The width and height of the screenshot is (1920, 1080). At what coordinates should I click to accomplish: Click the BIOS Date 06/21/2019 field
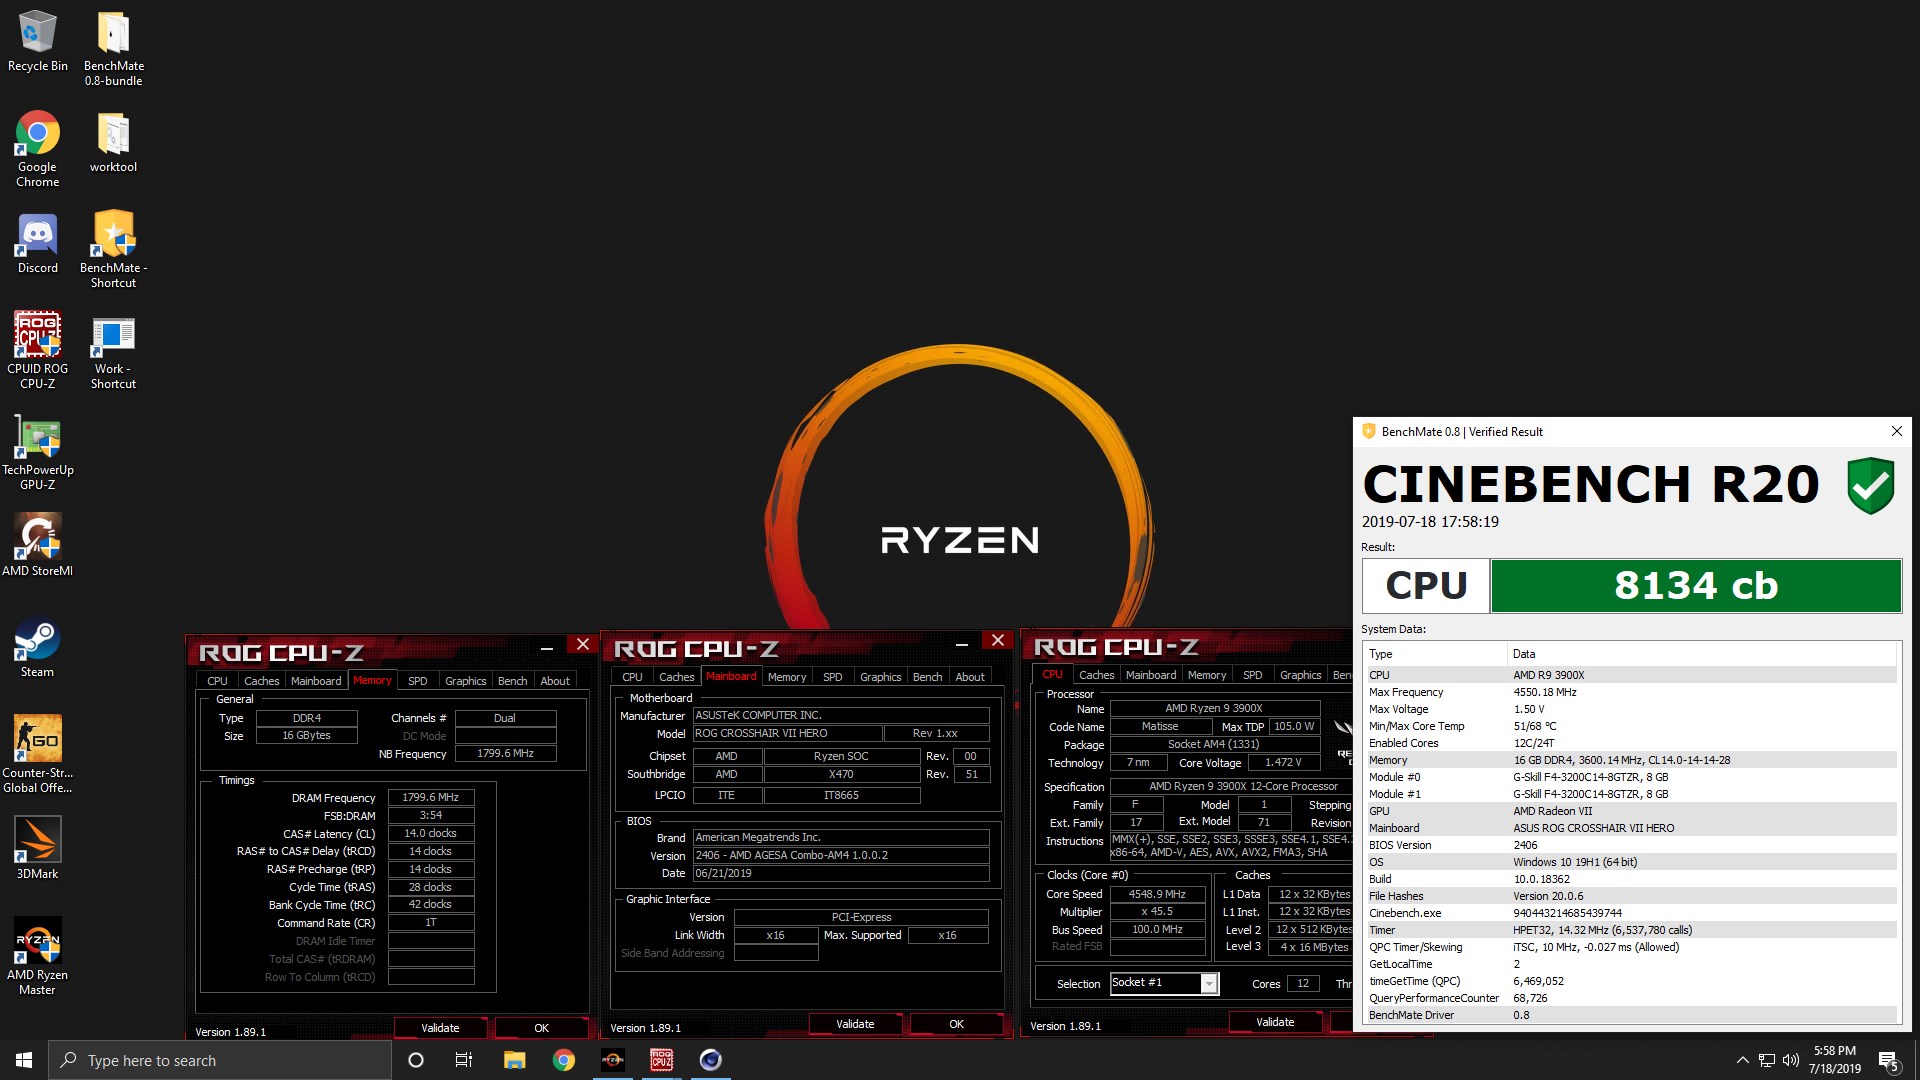click(x=841, y=873)
